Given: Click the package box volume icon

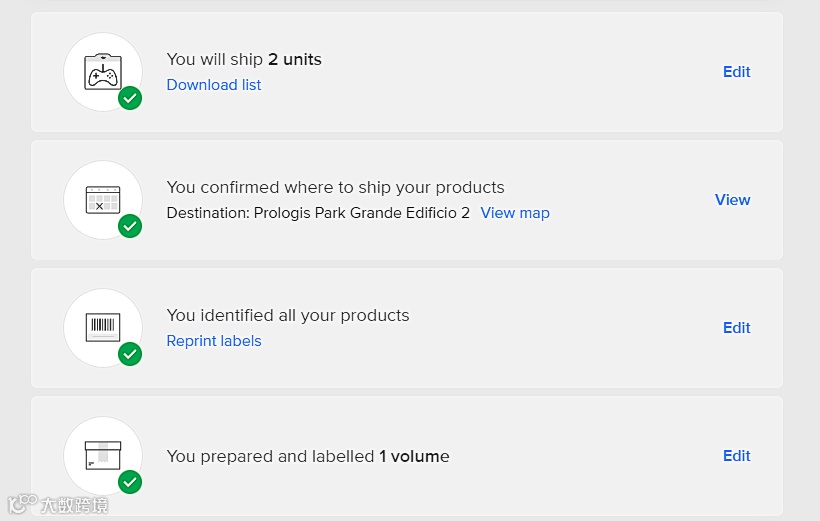Looking at the screenshot, I should click(x=102, y=455).
